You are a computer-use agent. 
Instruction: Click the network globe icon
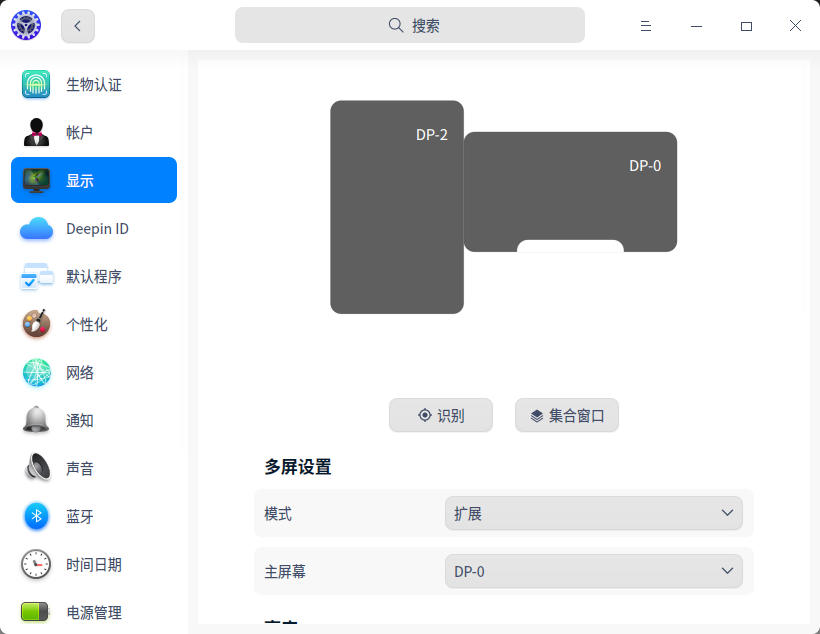pos(37,372)
